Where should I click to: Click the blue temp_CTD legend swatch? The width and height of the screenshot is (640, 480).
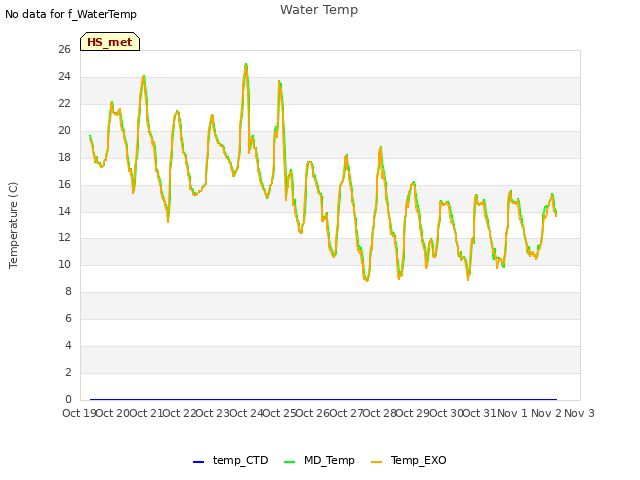pos(198,462)
